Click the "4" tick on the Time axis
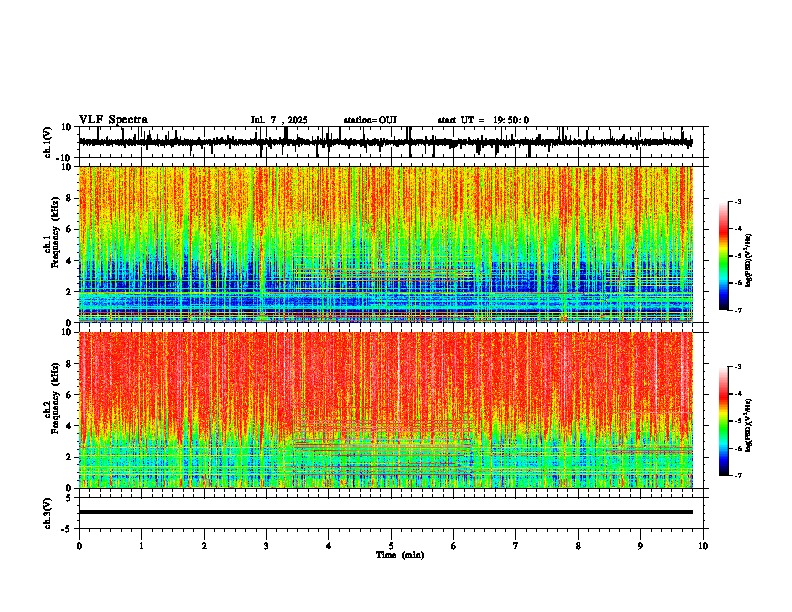 [x=329, y=546]
